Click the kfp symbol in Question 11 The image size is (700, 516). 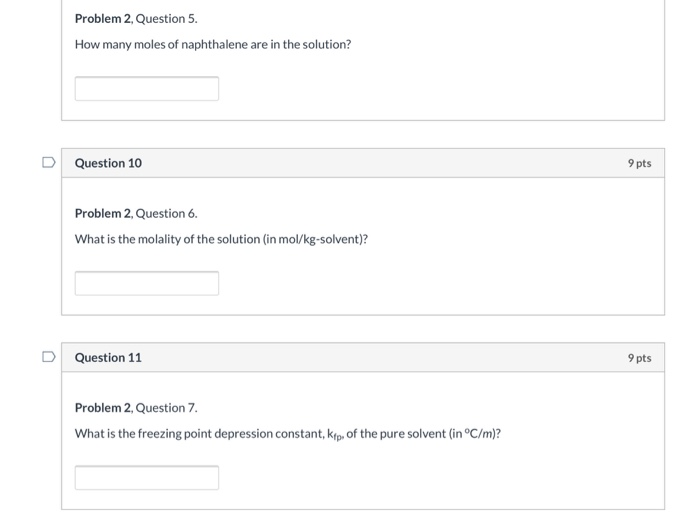click(x=335, y=435)
